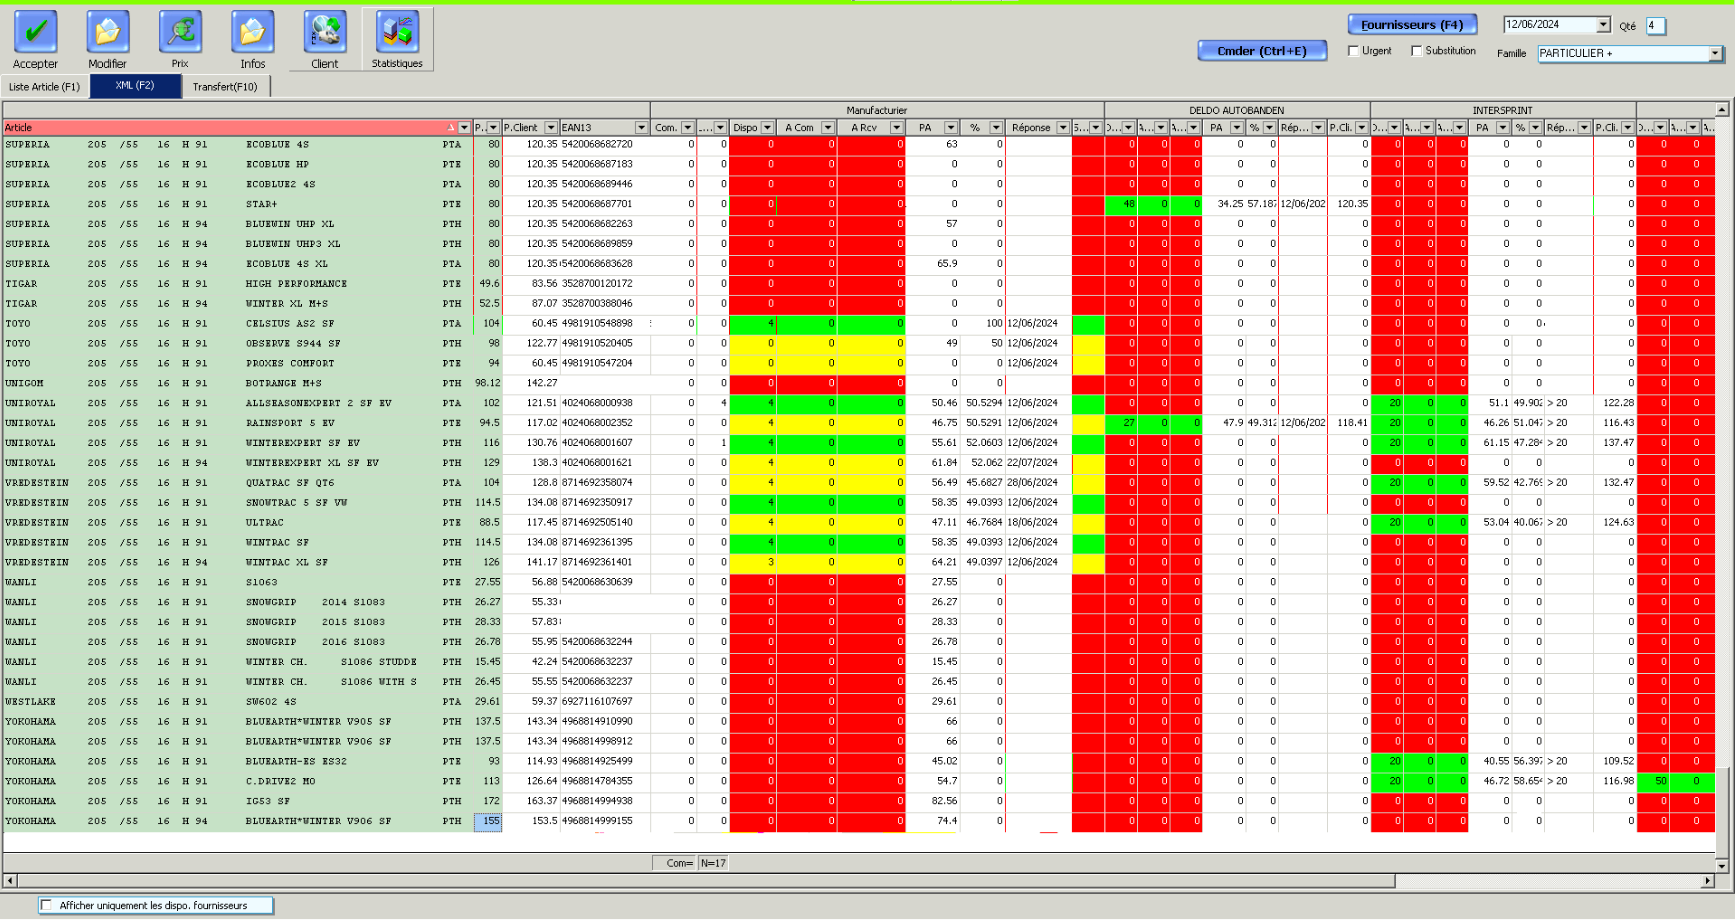
Task: Tick the Substitution checkbox
Action: coord(1417,51)
